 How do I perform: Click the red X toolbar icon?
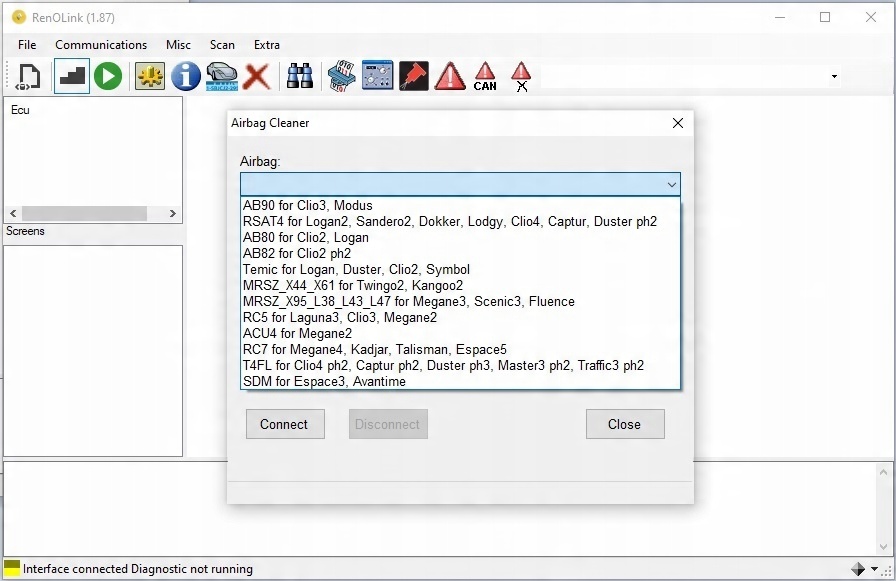257,76
